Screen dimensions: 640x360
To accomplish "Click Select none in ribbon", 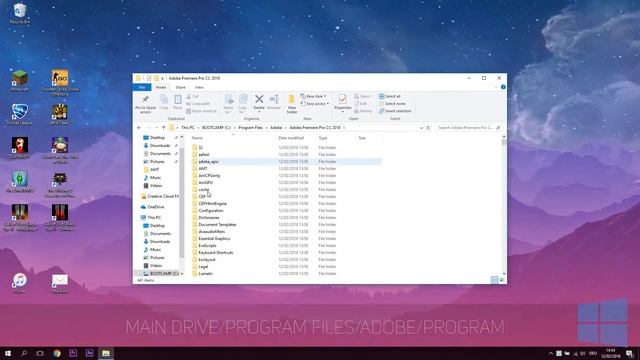I will 392,104.
